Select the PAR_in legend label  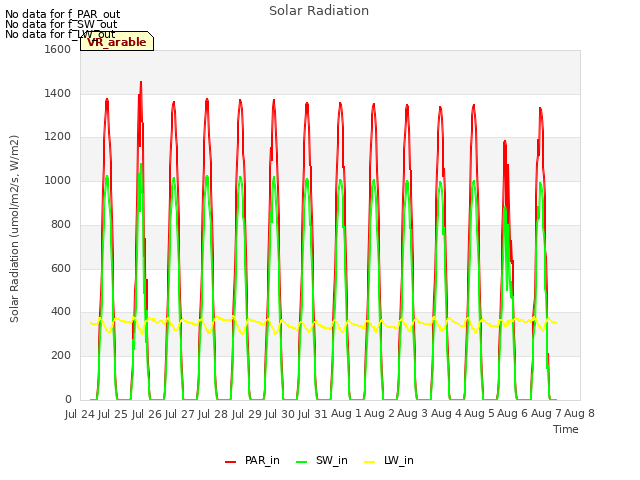pyautogui.click(x=262, y=460)
